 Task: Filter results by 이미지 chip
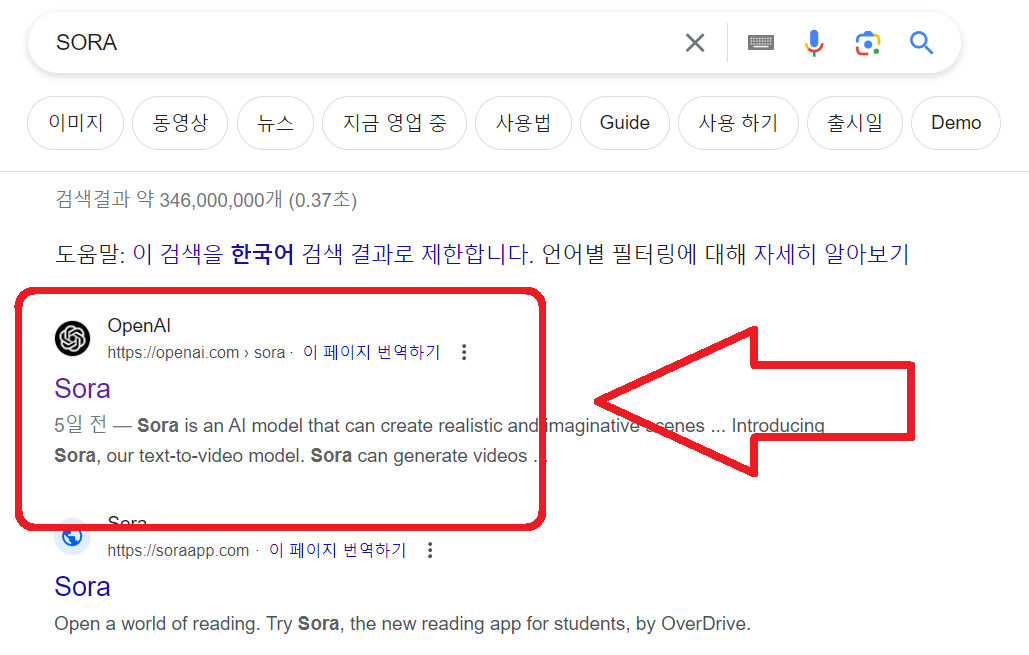click(75, 123)
